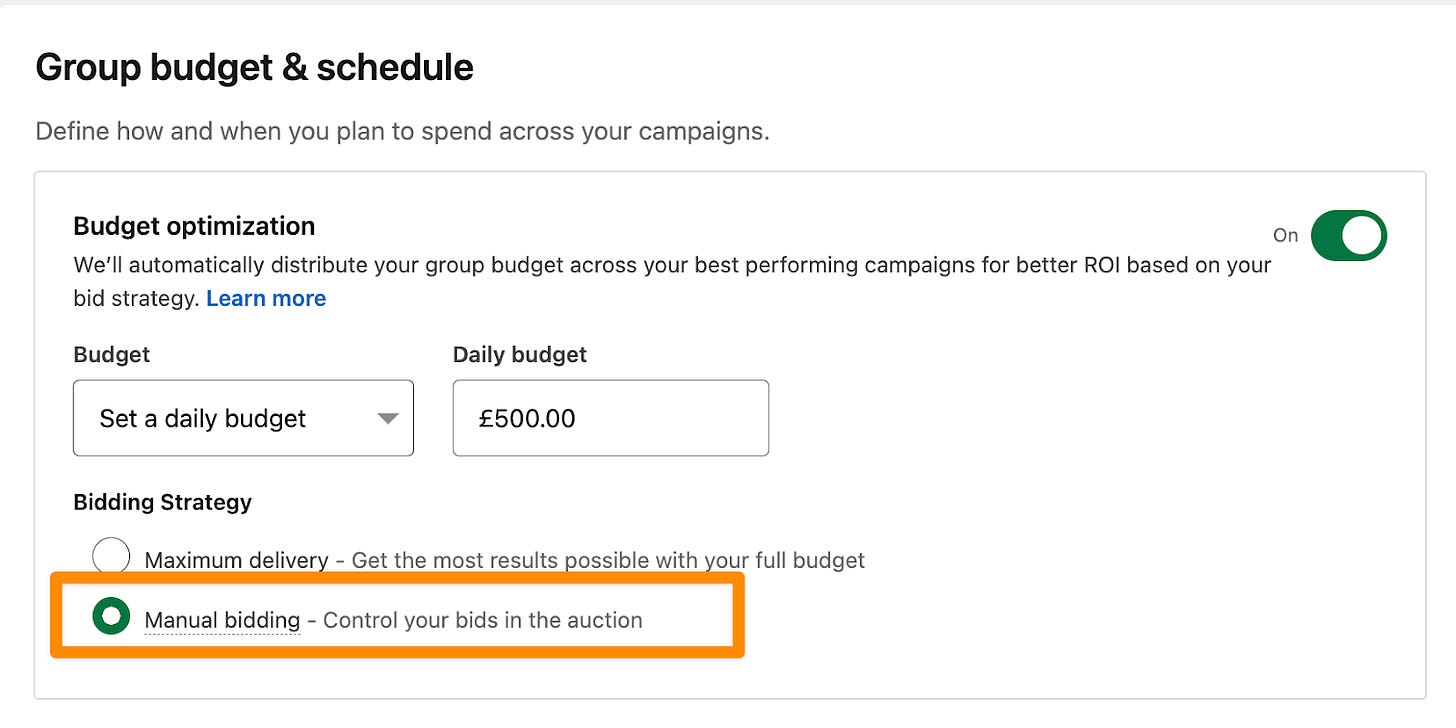Click the Budget label above the dropdown
This screenshot has width=1456, height=728.
click(x=112, y=354)
